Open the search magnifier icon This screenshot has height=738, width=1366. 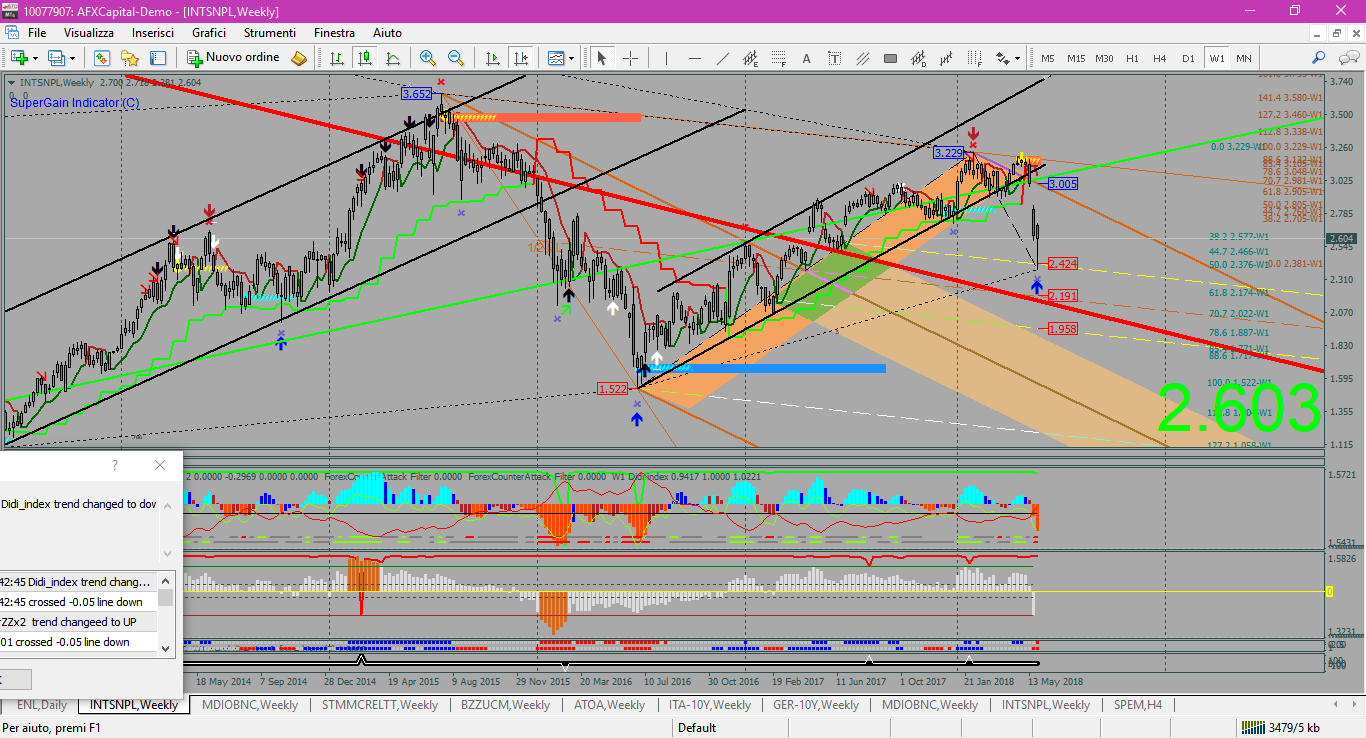[1319, 58]
